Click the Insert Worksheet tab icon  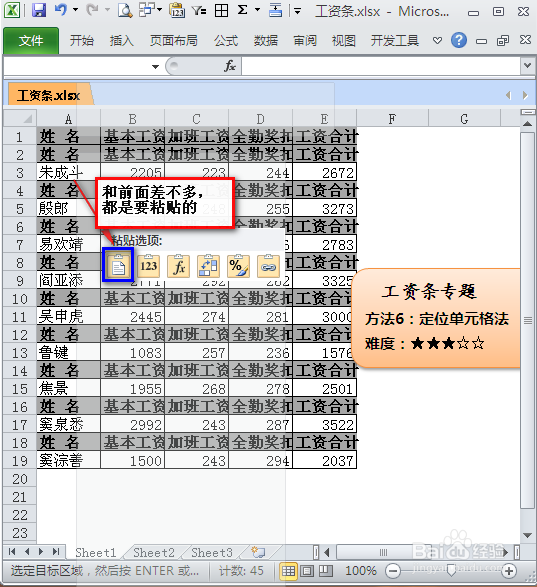pyautogui.click(x=258, y=552)
